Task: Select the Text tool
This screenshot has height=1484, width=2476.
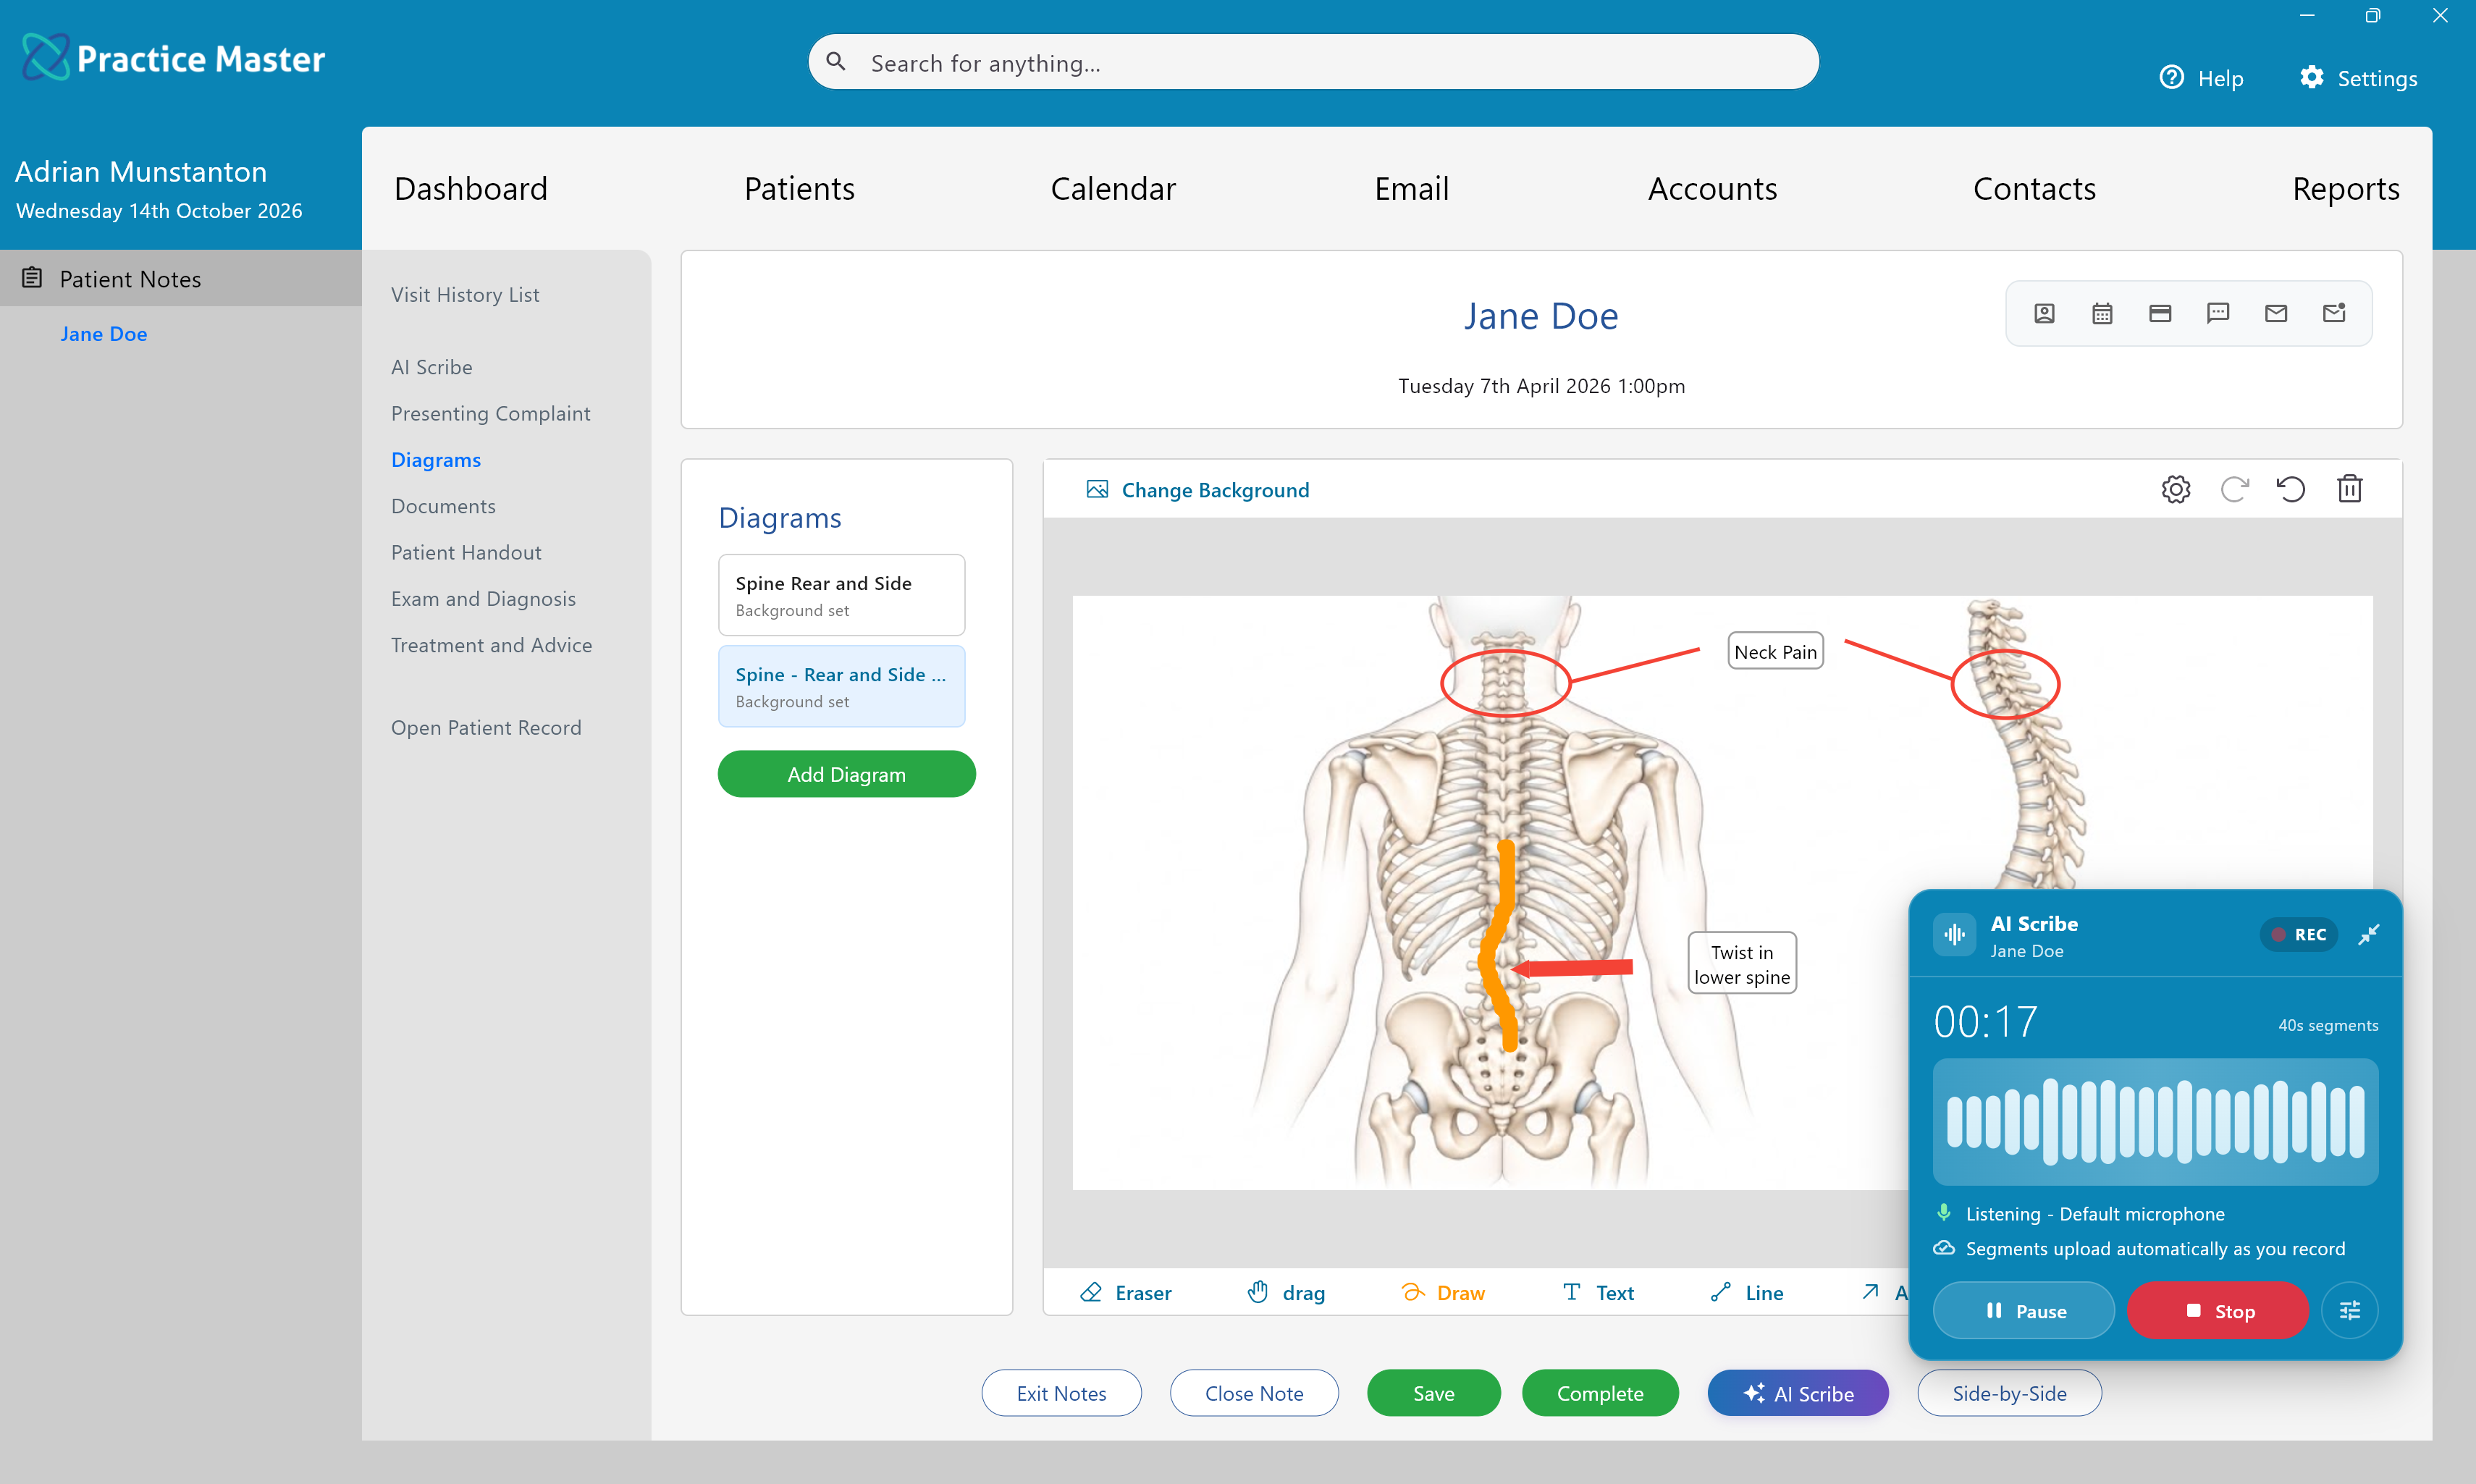Action: (x=1598, y=1293)
